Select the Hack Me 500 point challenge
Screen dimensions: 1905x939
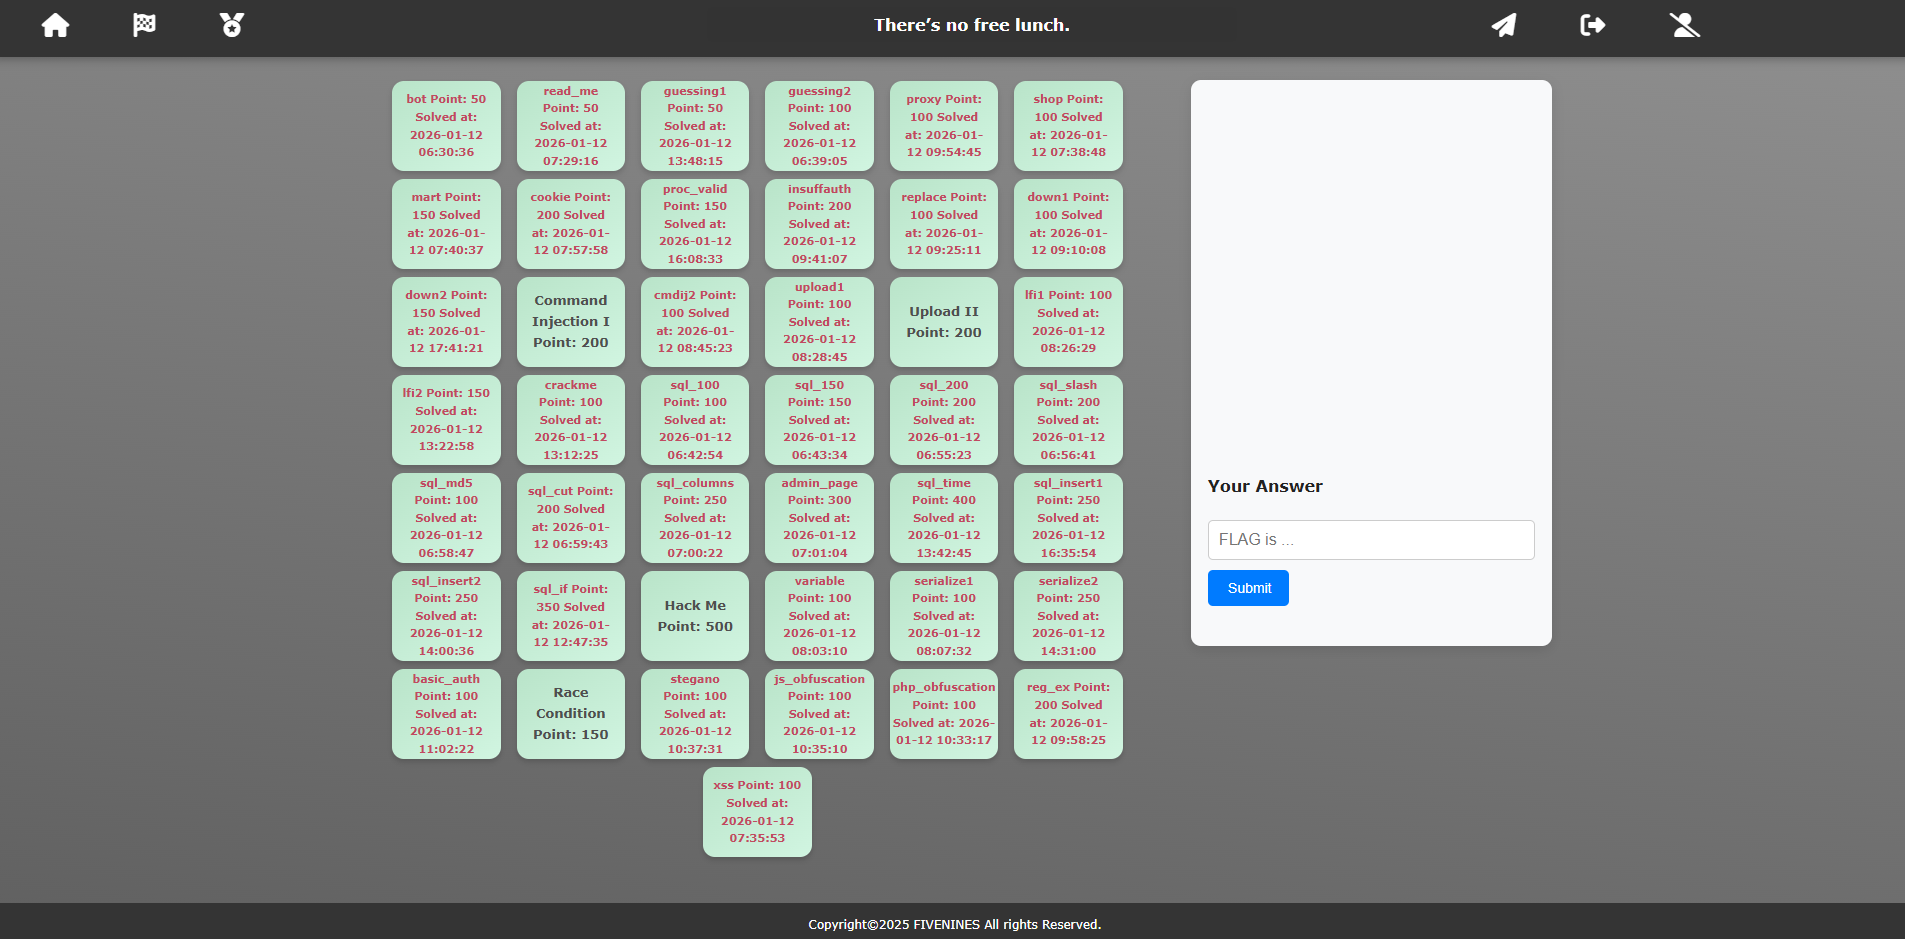point(694,616)
